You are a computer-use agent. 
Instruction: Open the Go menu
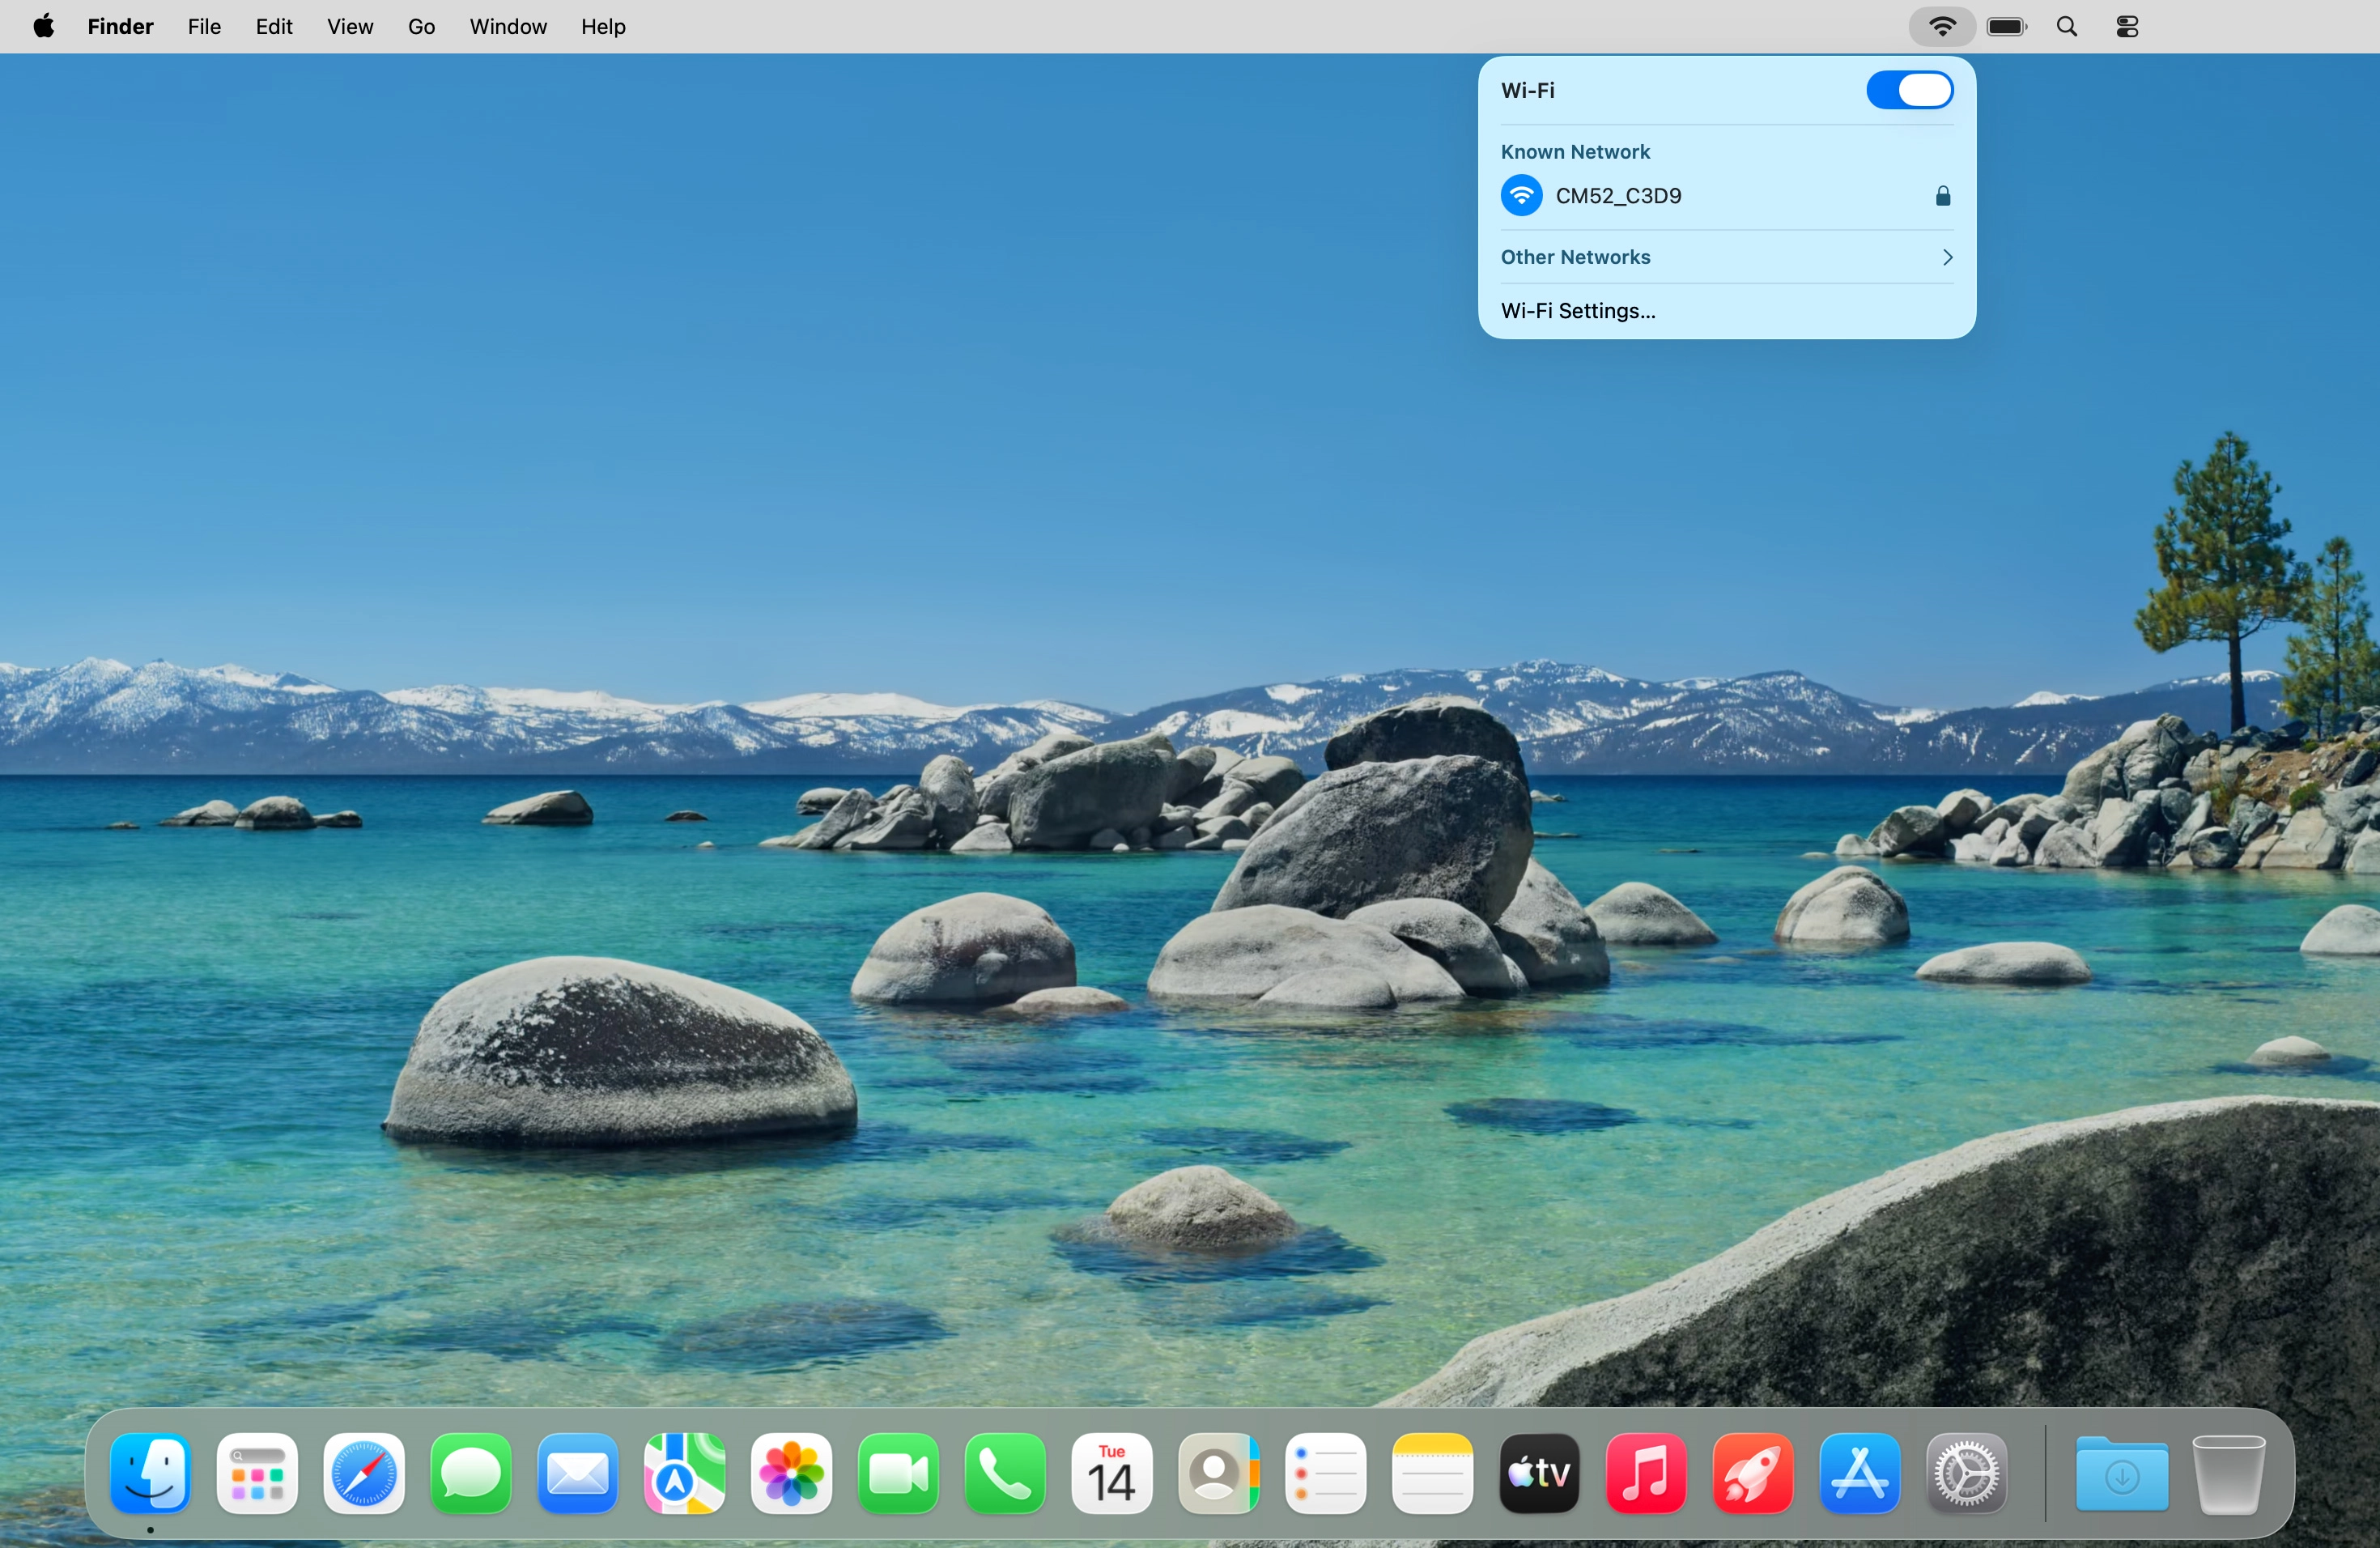(421, 27)
